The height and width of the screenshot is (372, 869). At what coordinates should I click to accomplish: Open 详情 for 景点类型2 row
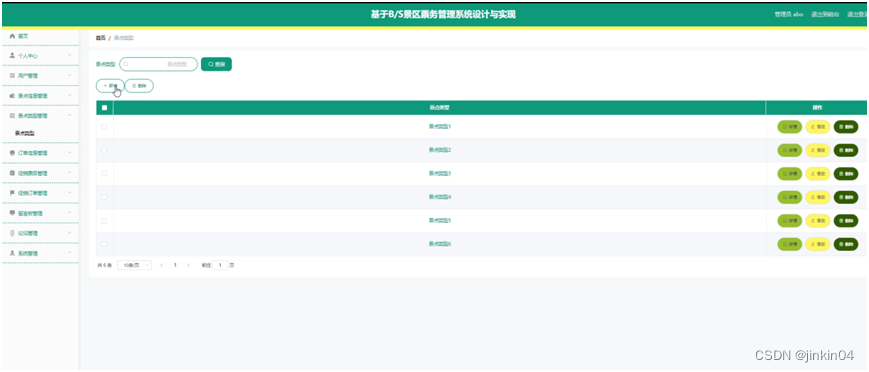790,150
